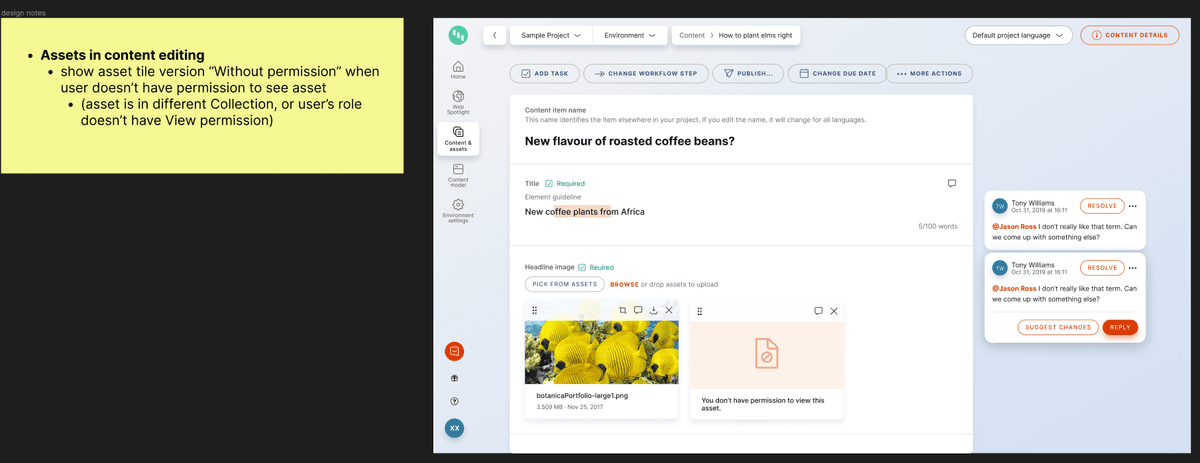
Task: Toggle the Required checkbox beside Title
Action: 549,184
